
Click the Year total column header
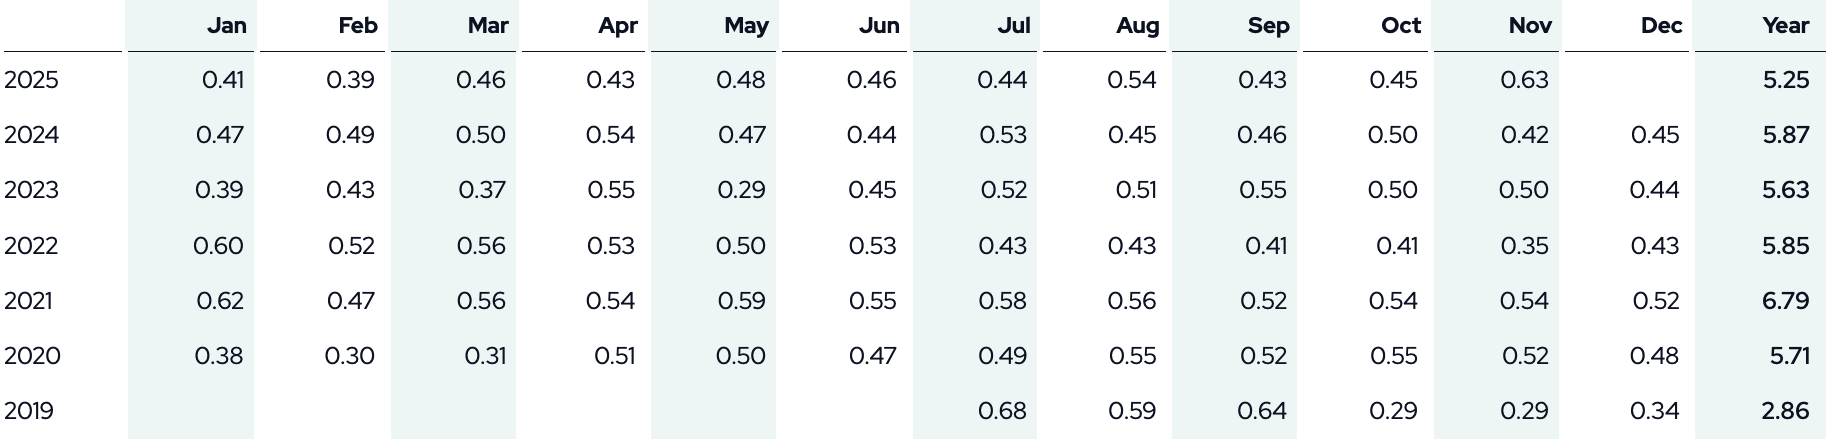pos(1785,26)
